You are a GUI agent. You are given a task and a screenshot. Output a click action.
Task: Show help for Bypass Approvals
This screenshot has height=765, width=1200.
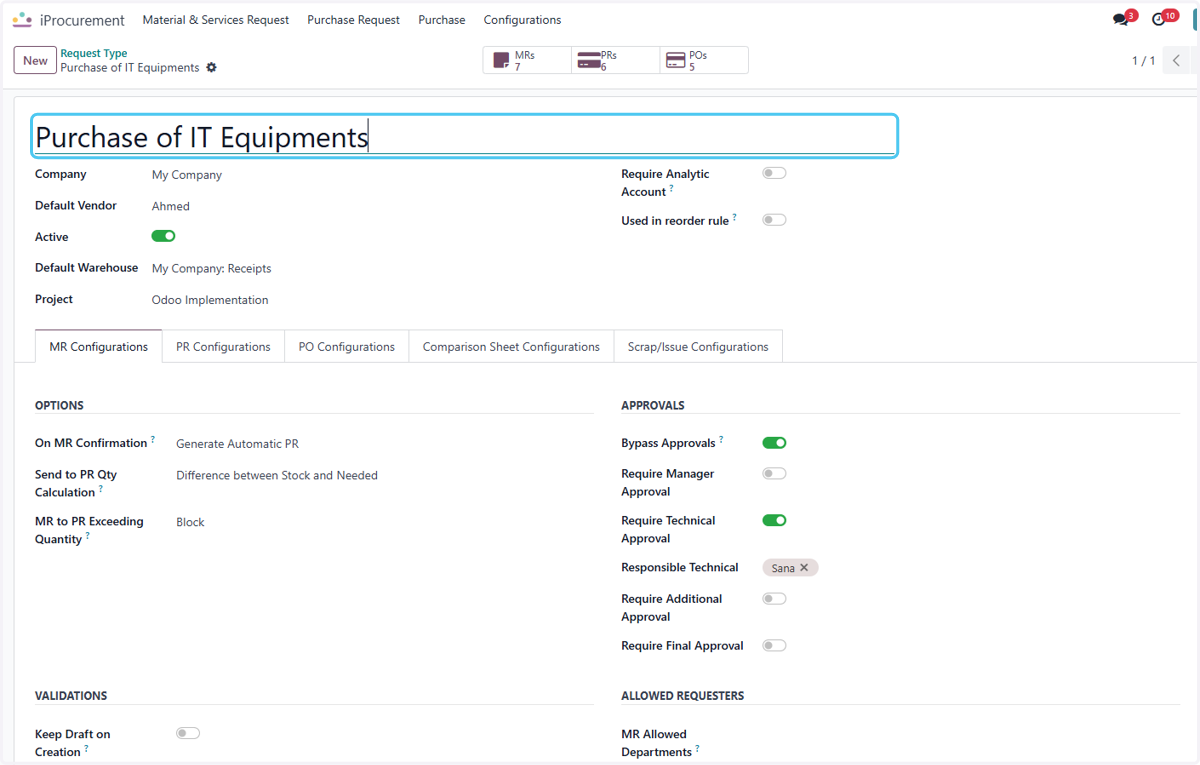[x=721, y=439]
